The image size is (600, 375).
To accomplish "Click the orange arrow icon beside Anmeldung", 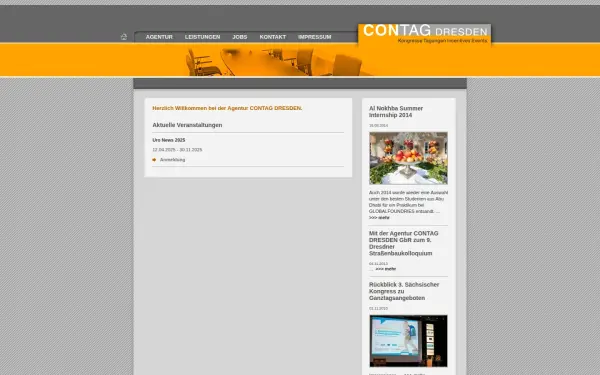I will [x=154, y=160].
